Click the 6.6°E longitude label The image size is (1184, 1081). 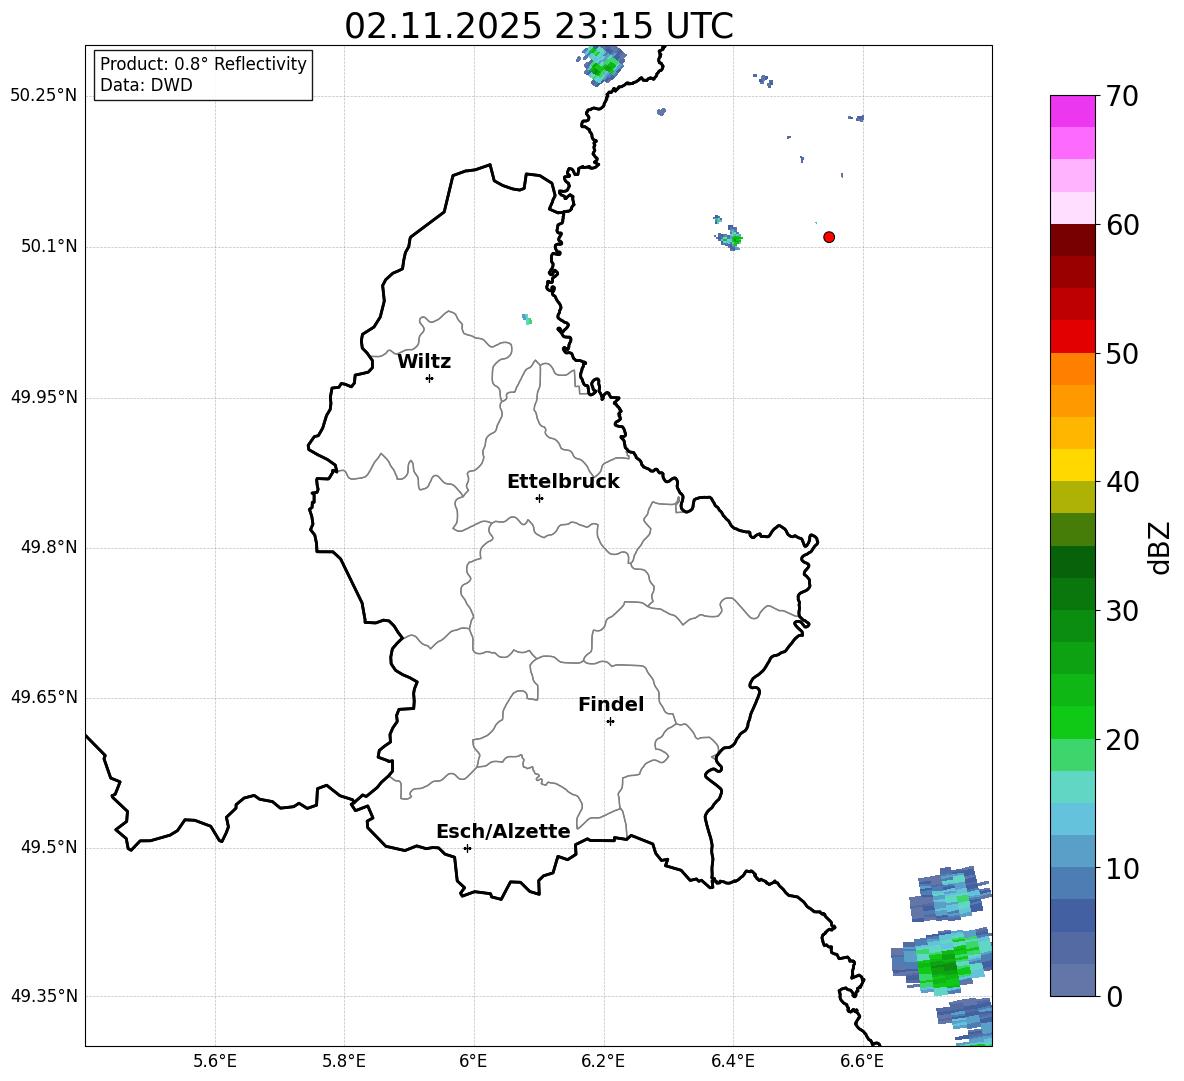click(862, 1061)
